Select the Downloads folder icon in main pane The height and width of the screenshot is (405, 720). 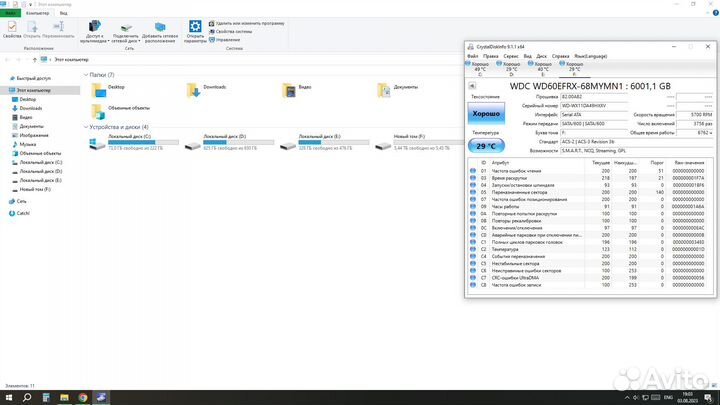[193, 90]
